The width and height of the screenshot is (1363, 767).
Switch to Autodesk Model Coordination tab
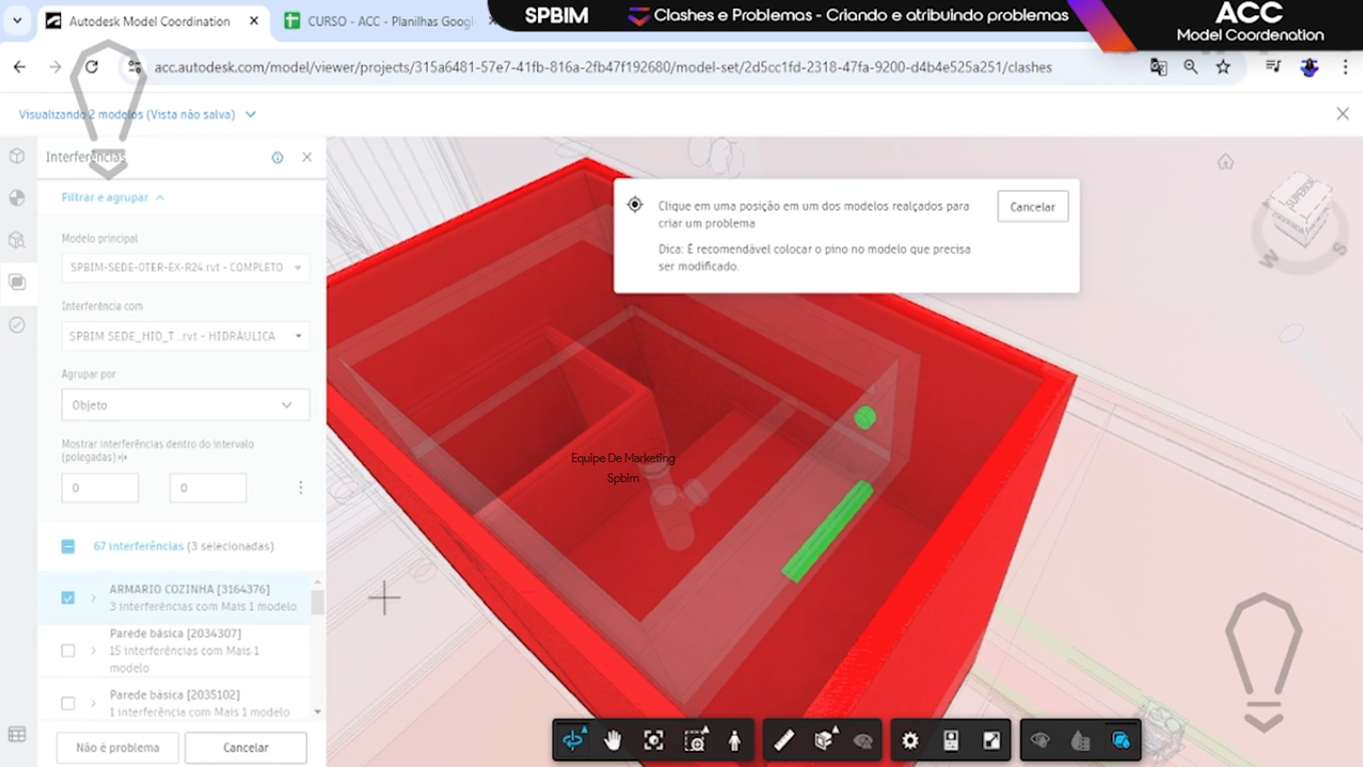pos(149,21)
